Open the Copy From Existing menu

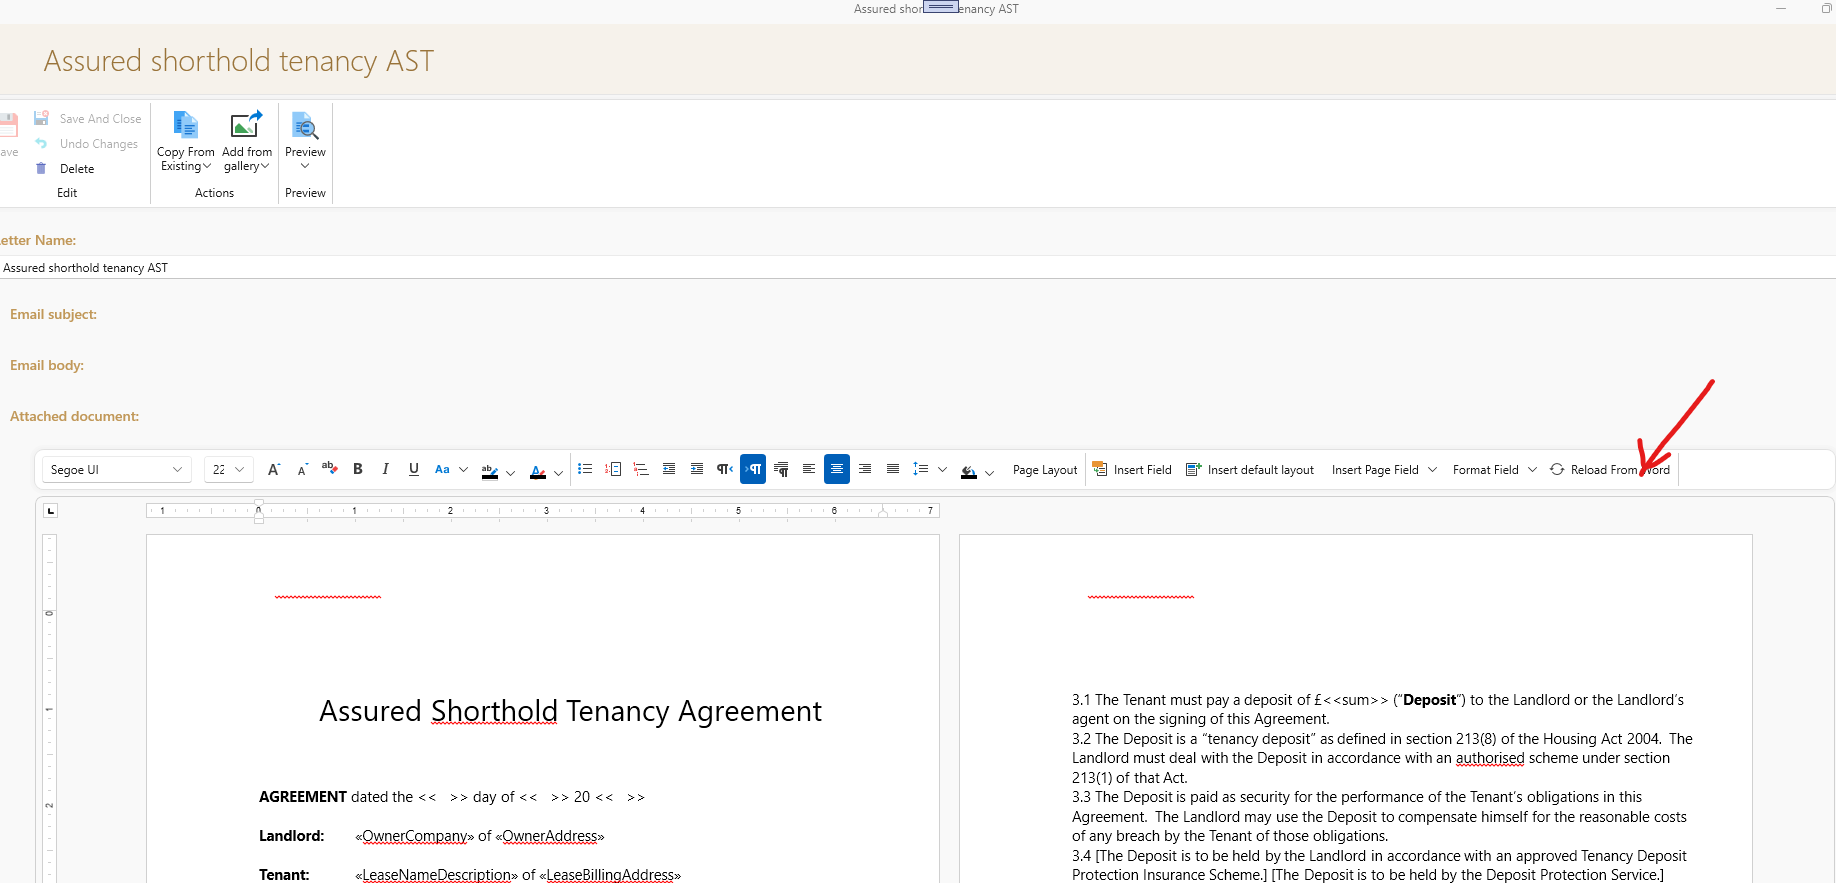pyautogui.click(x=186, y=142)
